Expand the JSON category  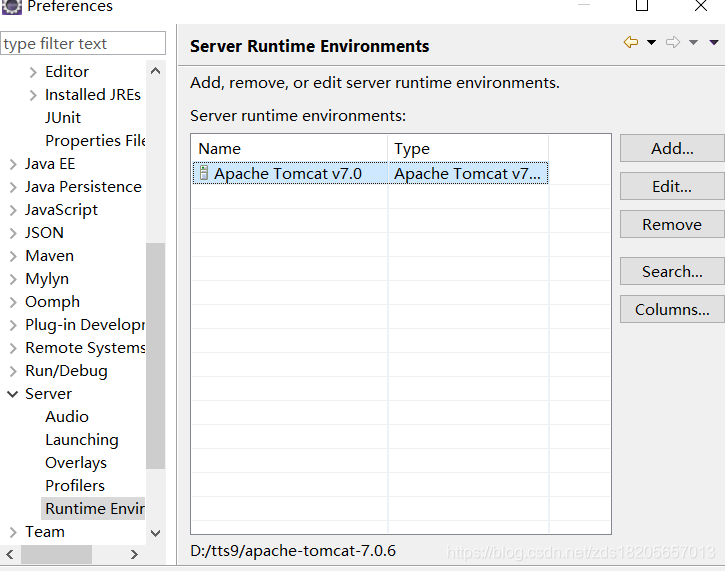coord(12,233)
